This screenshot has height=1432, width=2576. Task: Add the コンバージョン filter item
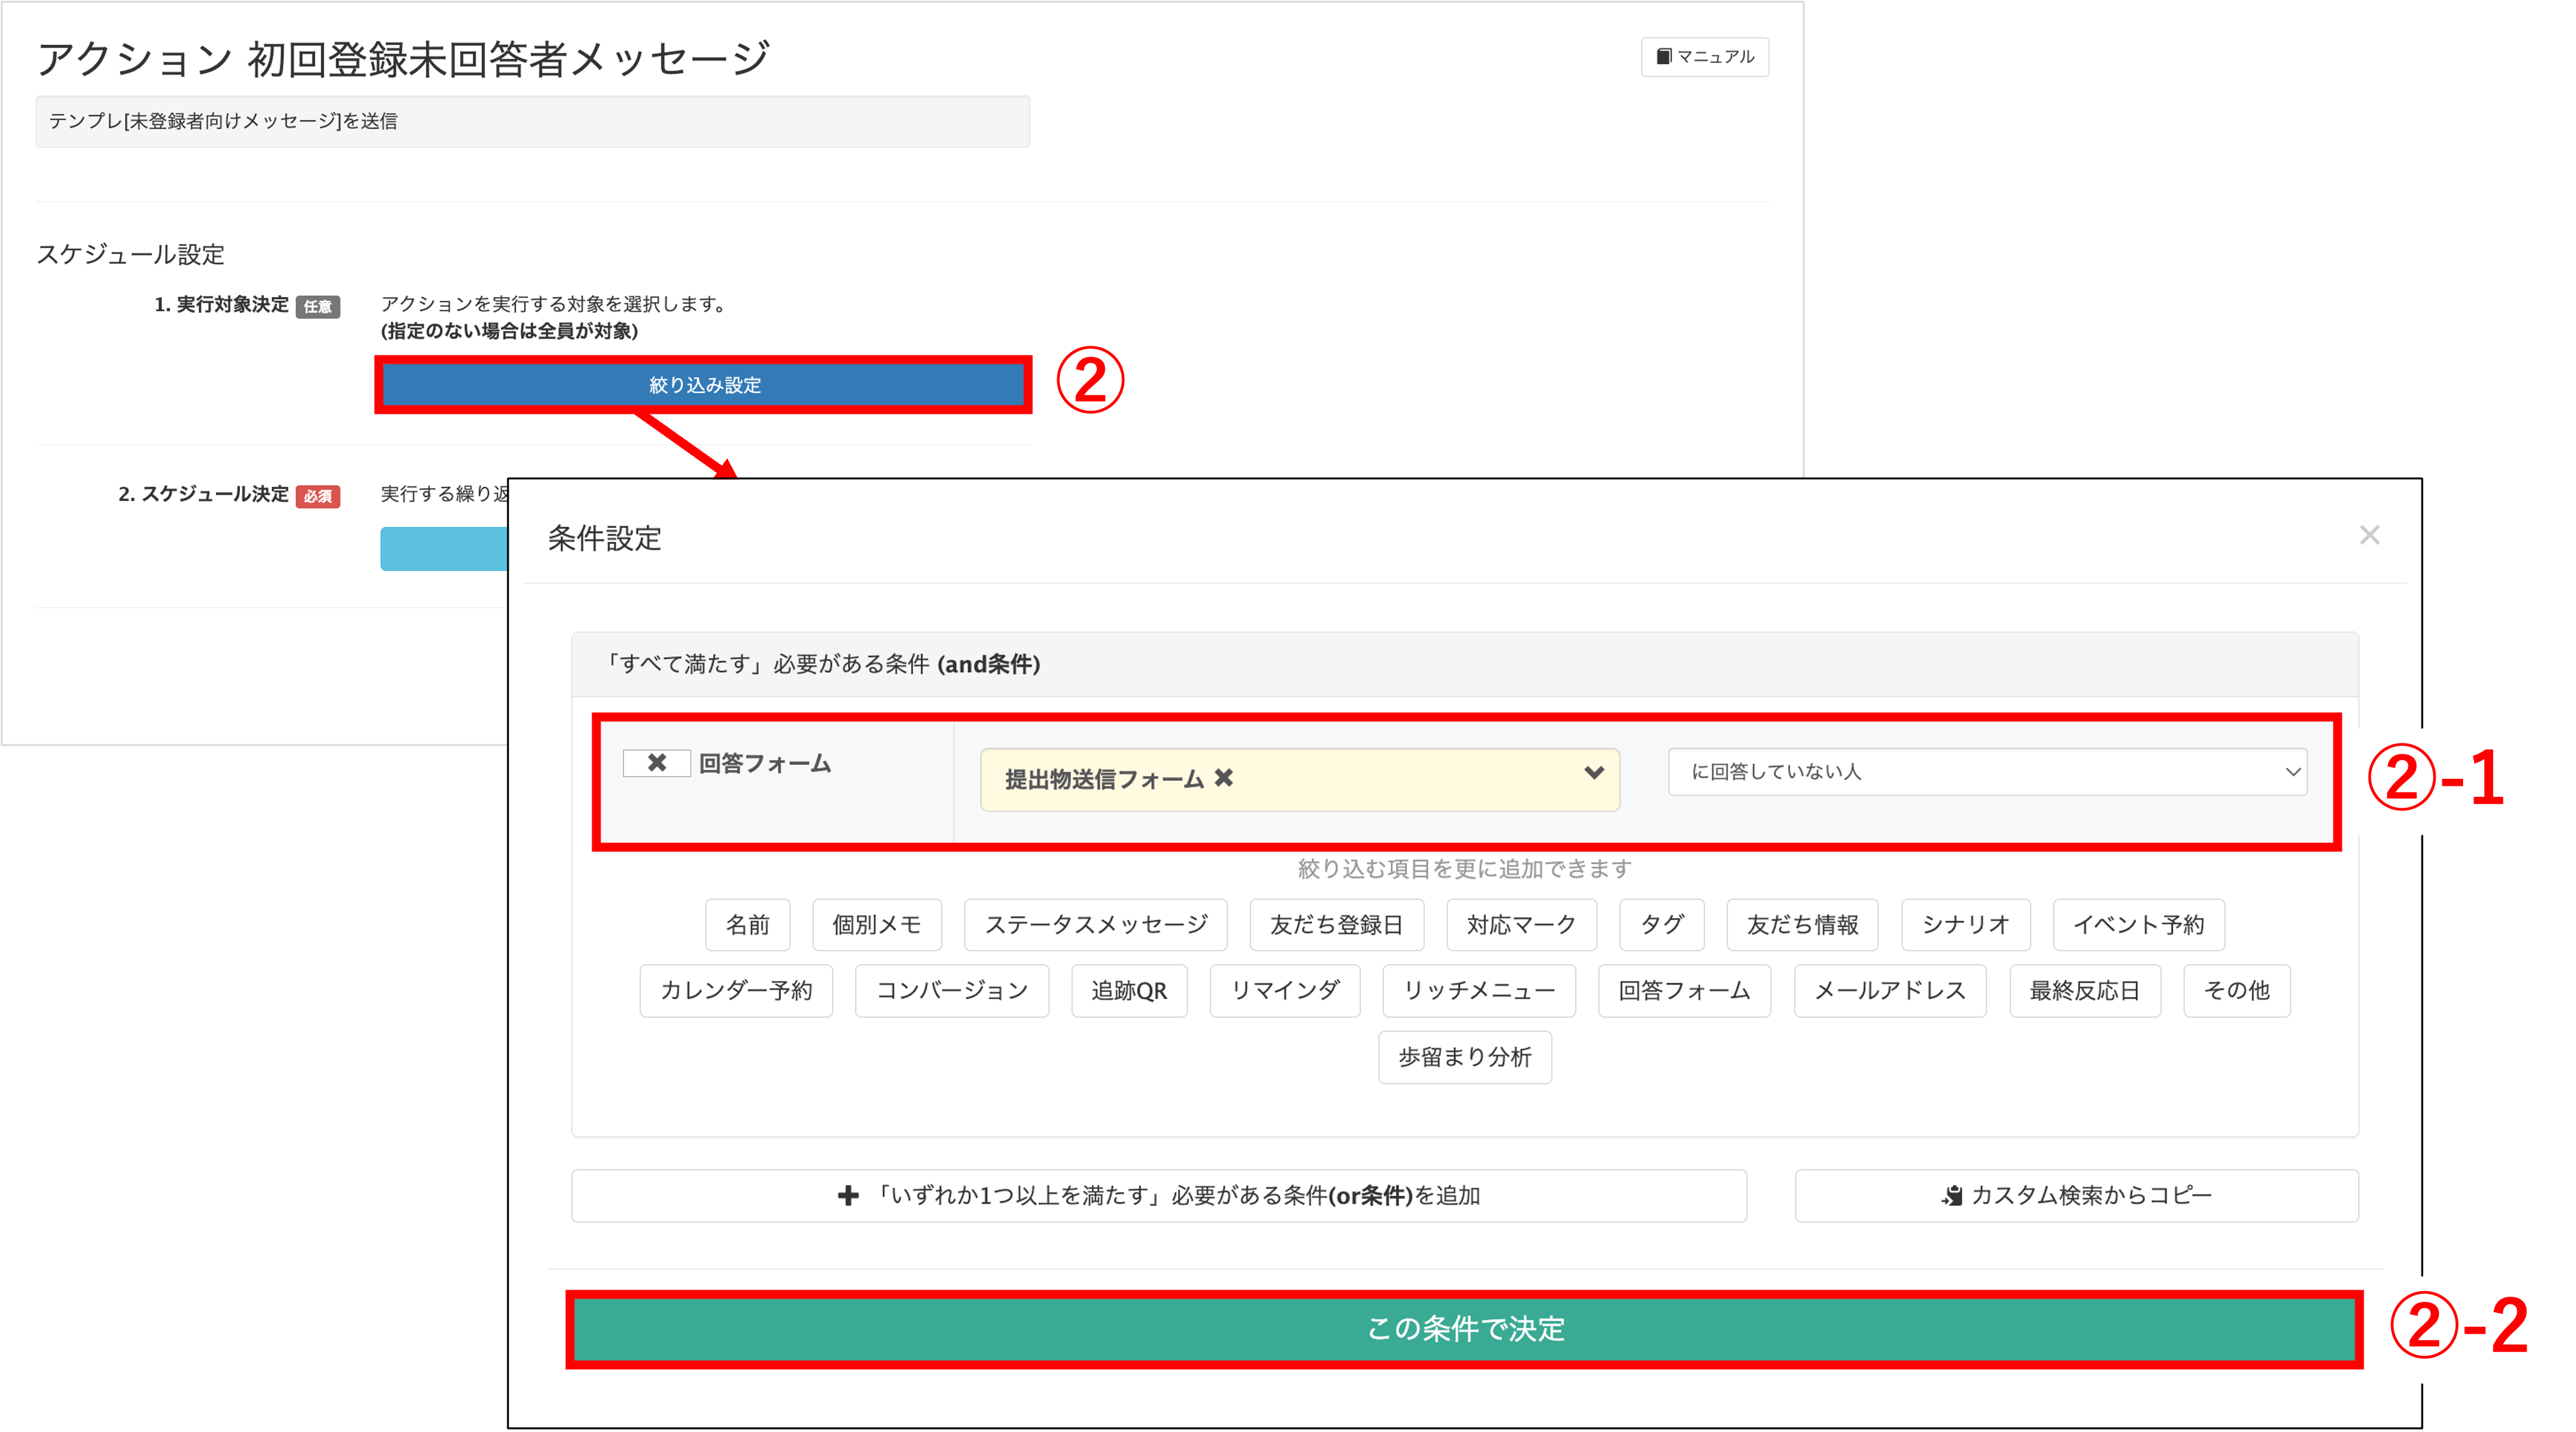(951, 990)
